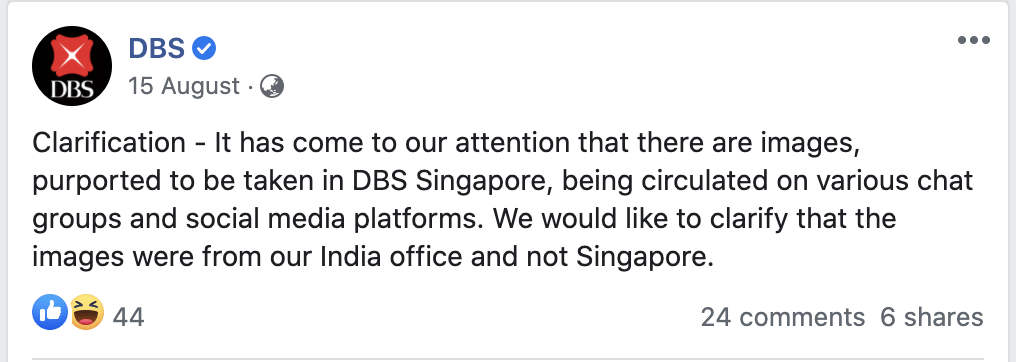Click the dot separator next to the date

(x=250, y=86)
